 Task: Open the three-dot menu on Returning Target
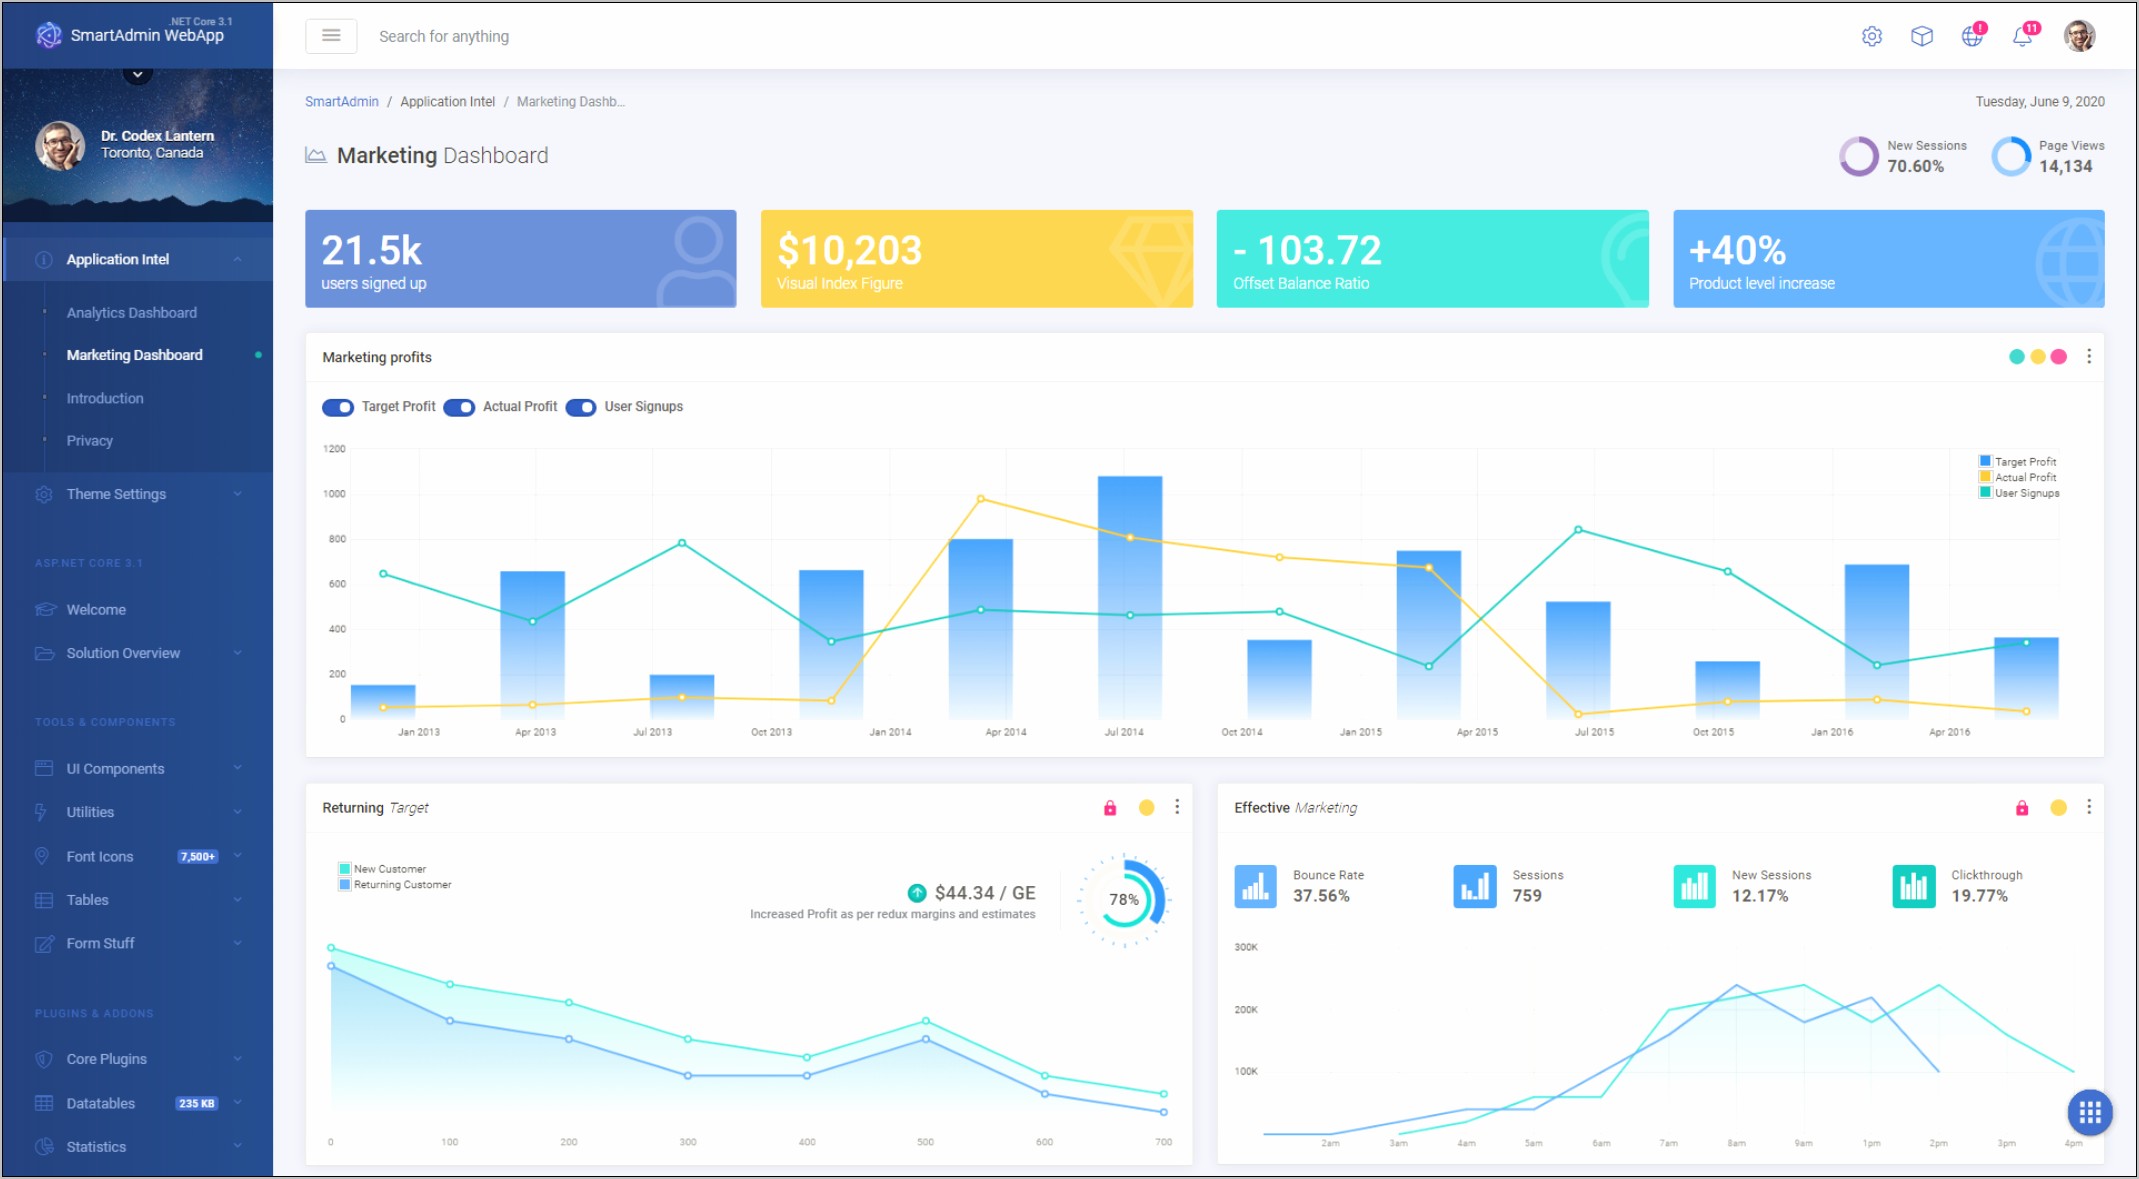click(1176, 807)
